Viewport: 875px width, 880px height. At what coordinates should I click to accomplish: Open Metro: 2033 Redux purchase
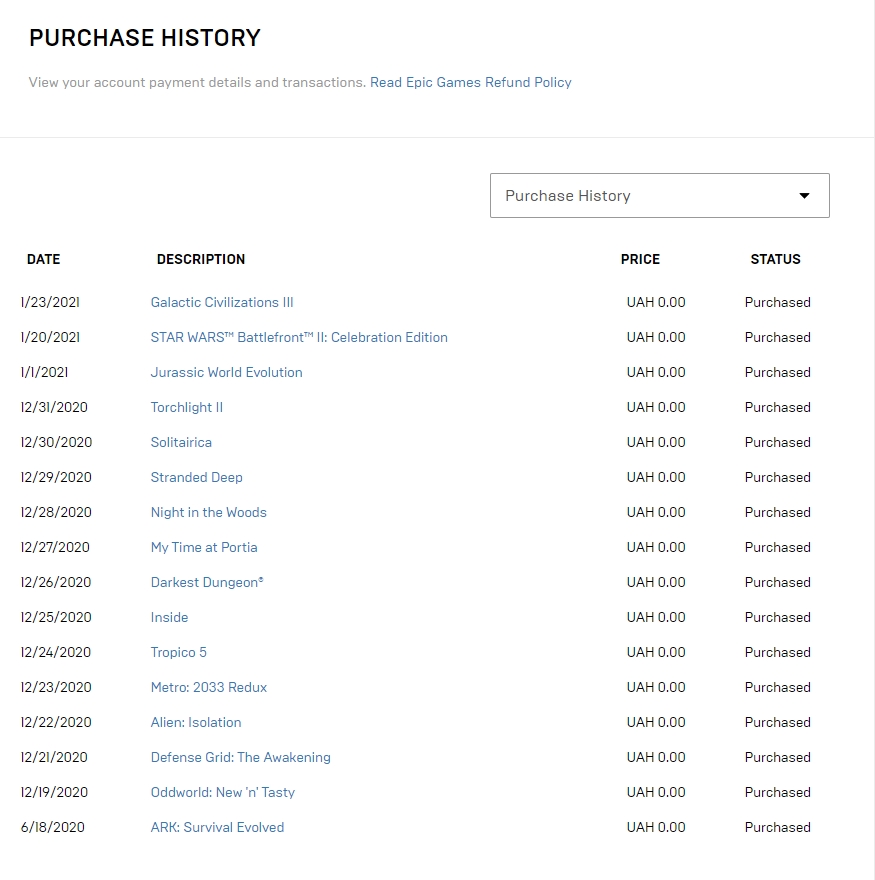pos(209,688)
